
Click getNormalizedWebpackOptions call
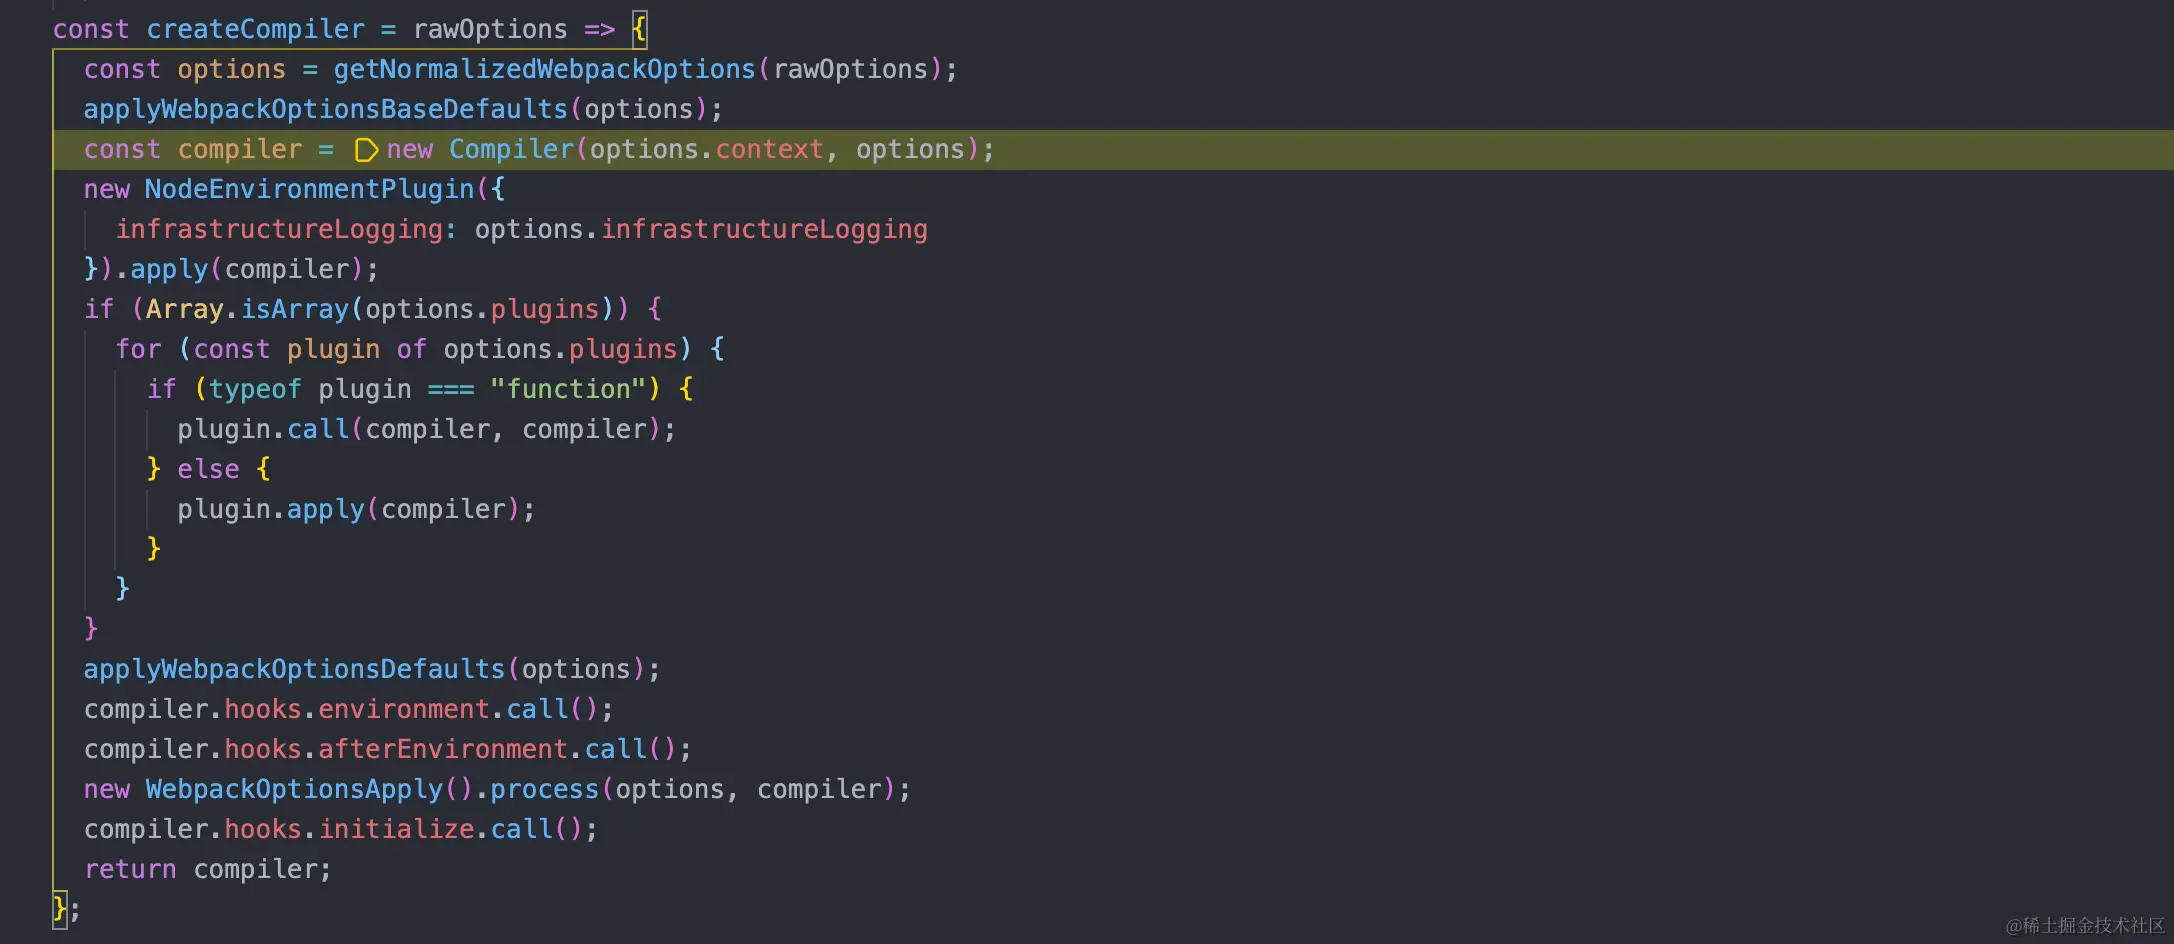click(x=544, y=70)
